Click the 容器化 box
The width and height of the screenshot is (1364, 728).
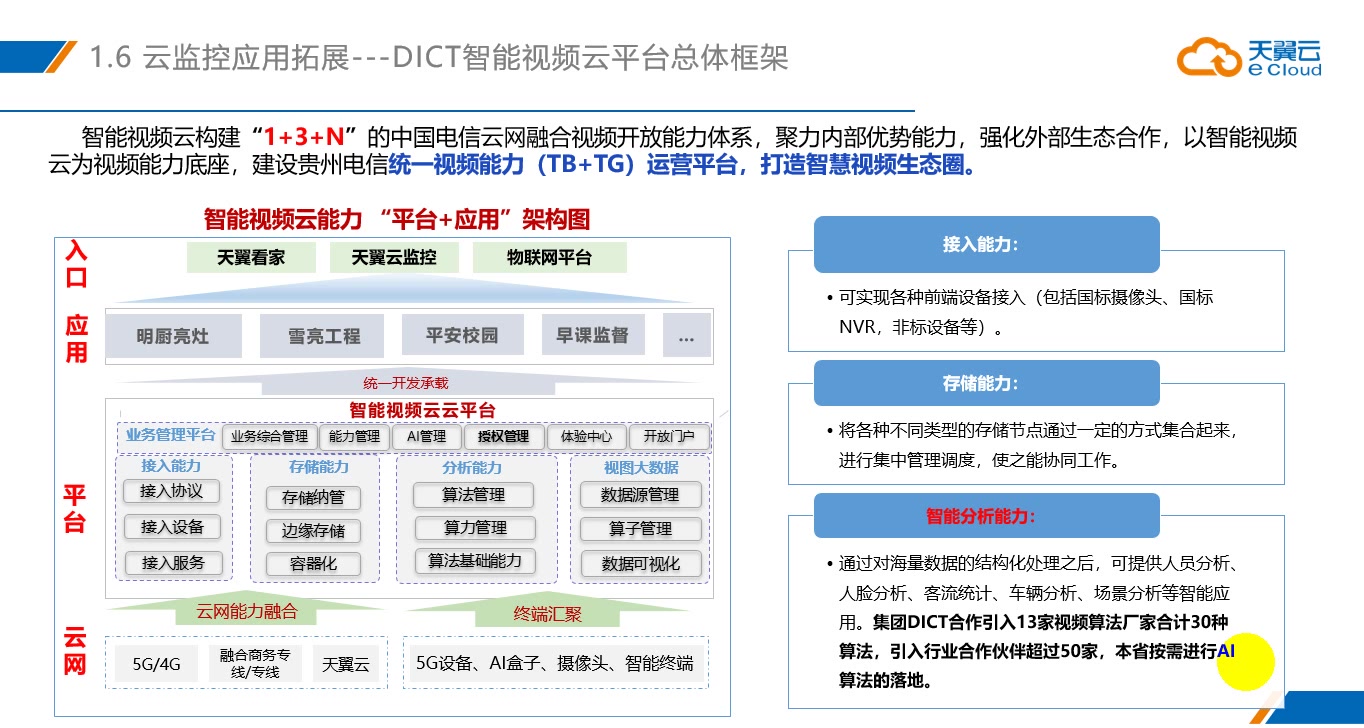point(313,564)
